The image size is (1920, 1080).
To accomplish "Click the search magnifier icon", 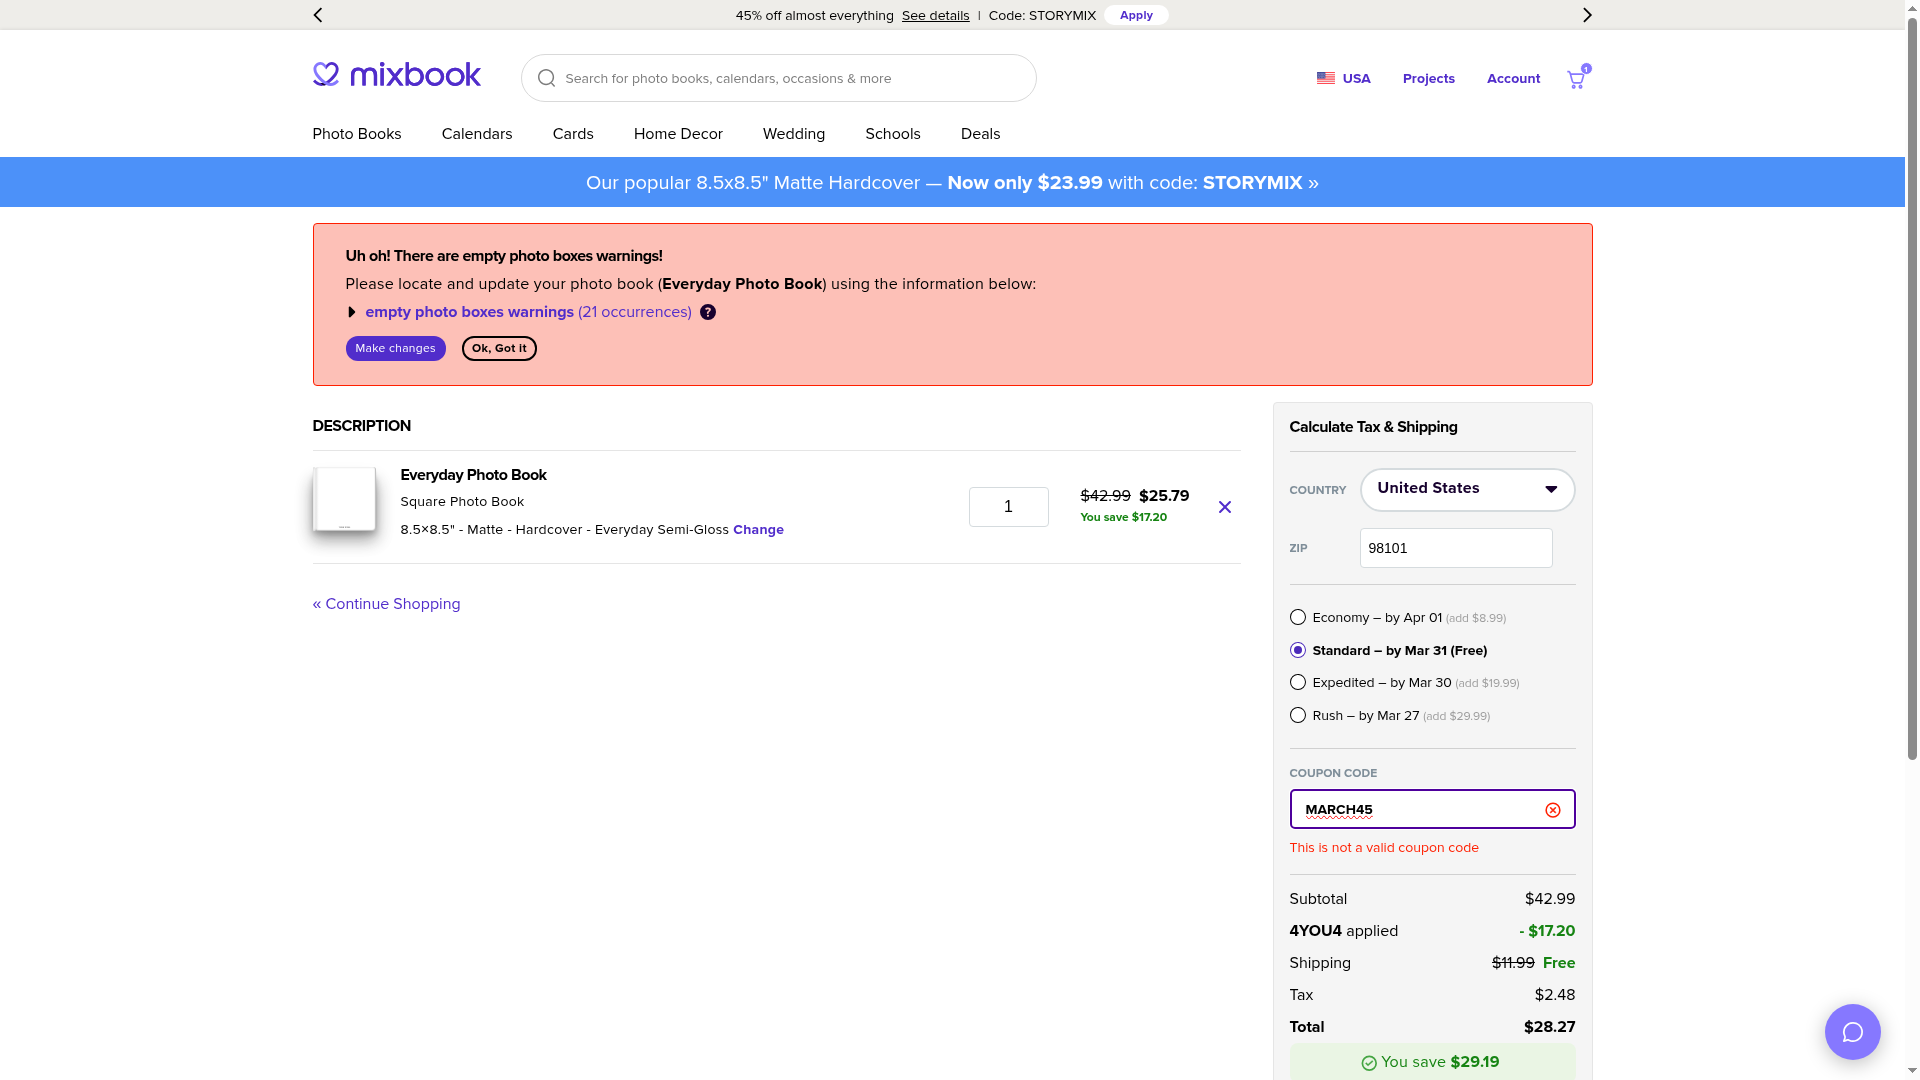I will [546, 78].
